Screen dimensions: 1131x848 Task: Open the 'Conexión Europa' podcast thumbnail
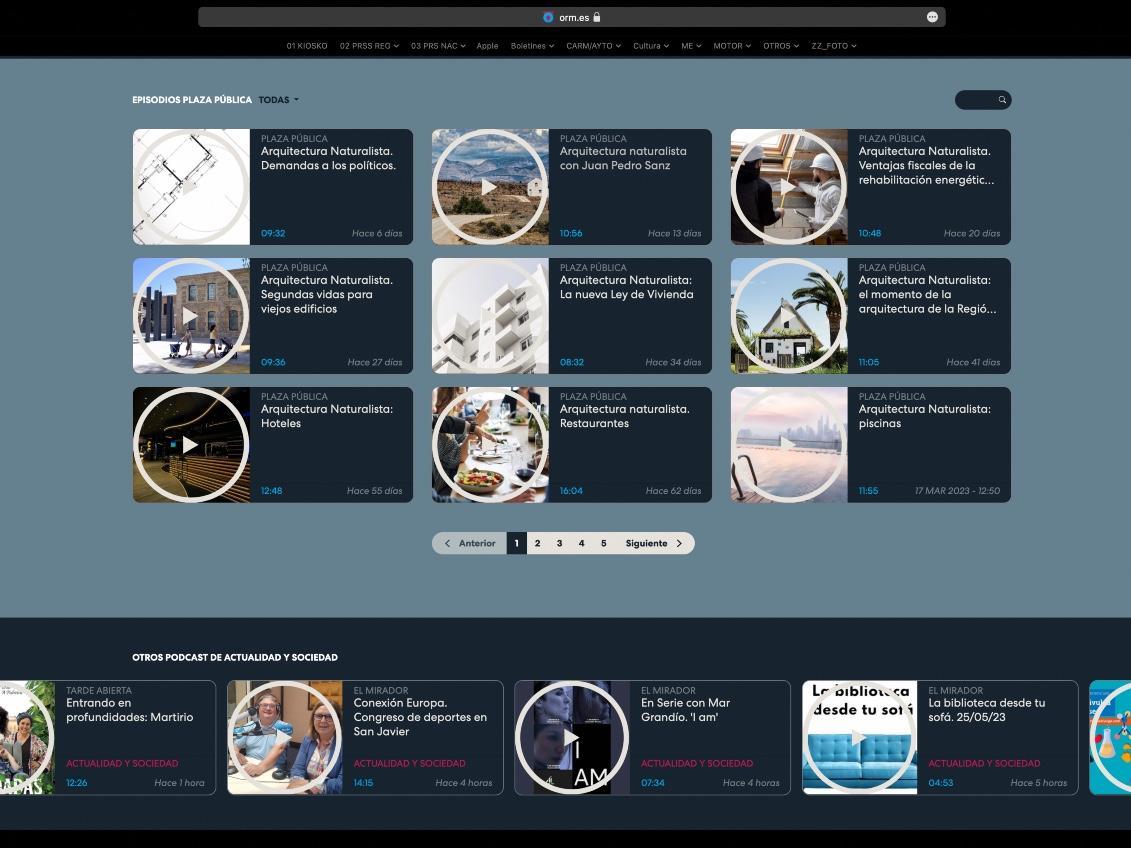point(285,738)
